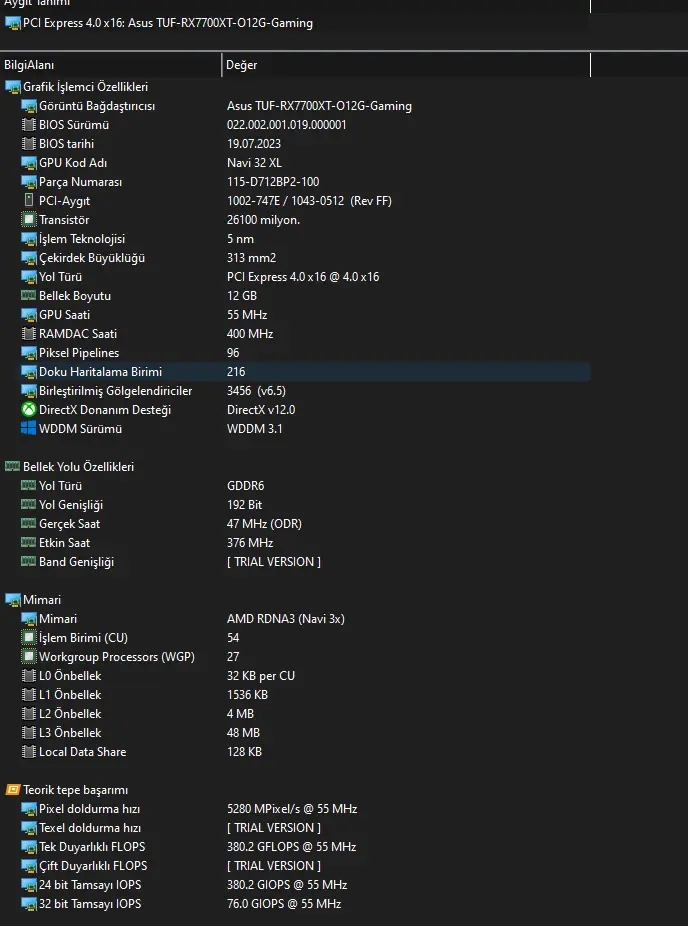The image size is (688, 926).
Task: Click the value 192 Bit
Action: pyautogui.click(x=244, y=505)
